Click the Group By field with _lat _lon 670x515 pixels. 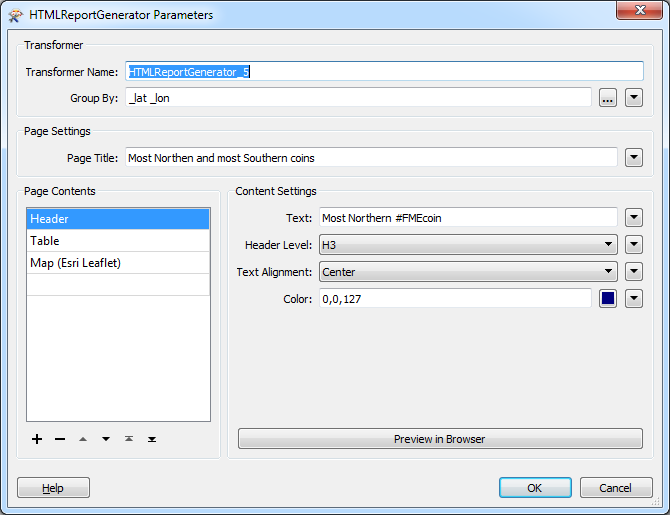359,98
